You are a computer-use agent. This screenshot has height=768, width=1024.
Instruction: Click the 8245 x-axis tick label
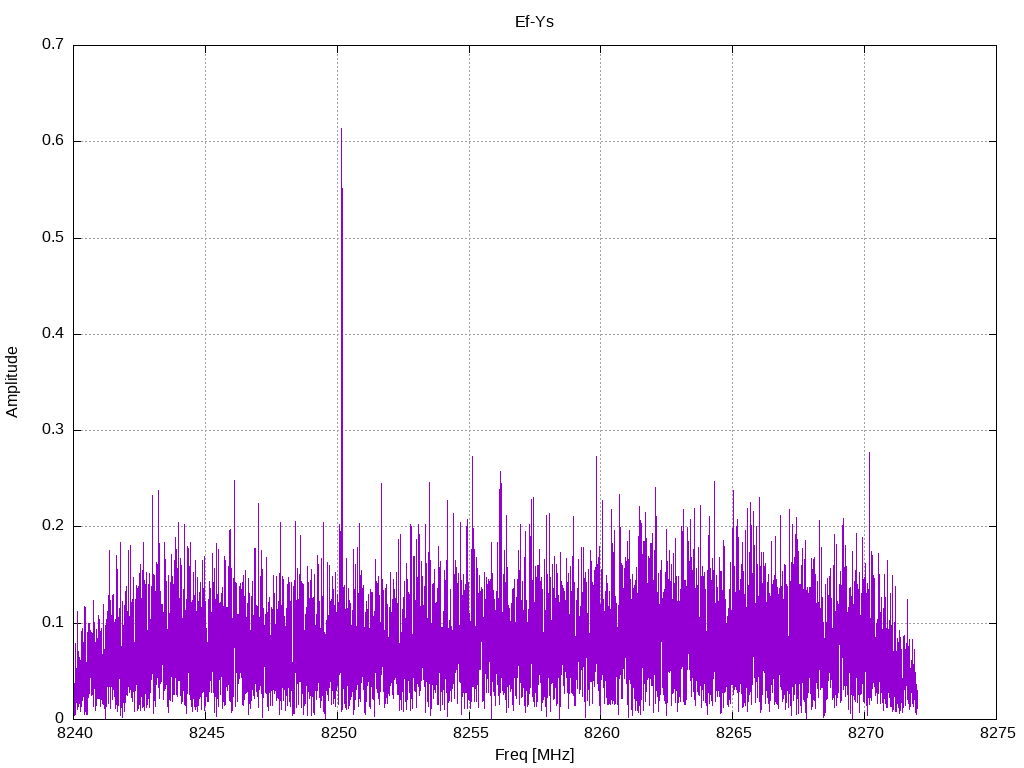(205, 735)
